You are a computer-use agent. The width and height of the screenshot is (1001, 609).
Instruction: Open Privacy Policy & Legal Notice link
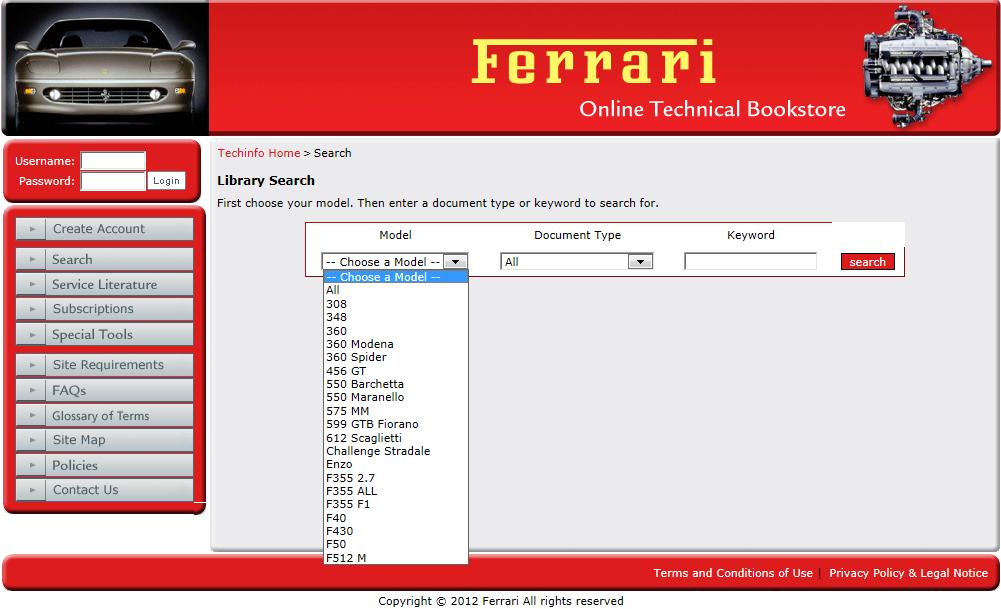(908, 573)
